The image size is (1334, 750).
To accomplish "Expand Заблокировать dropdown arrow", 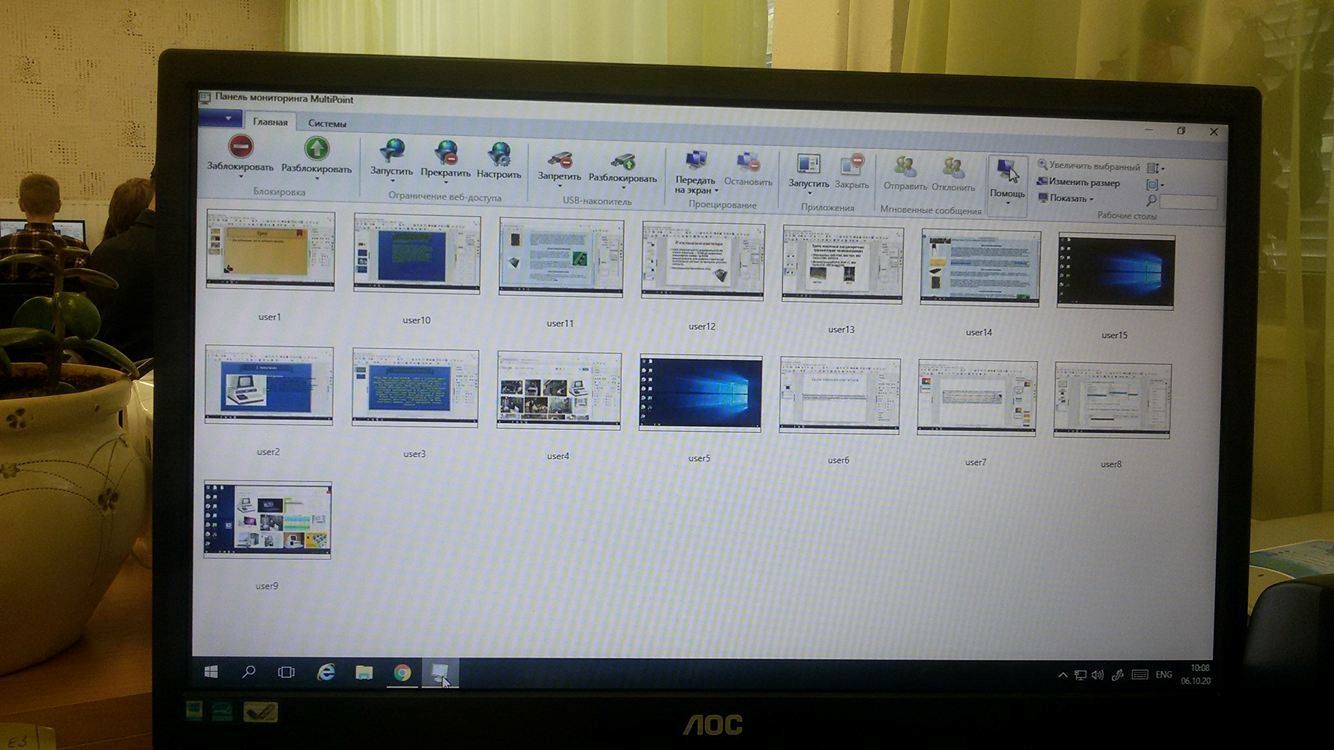I will pyautogui.click(x=240, y=177).
